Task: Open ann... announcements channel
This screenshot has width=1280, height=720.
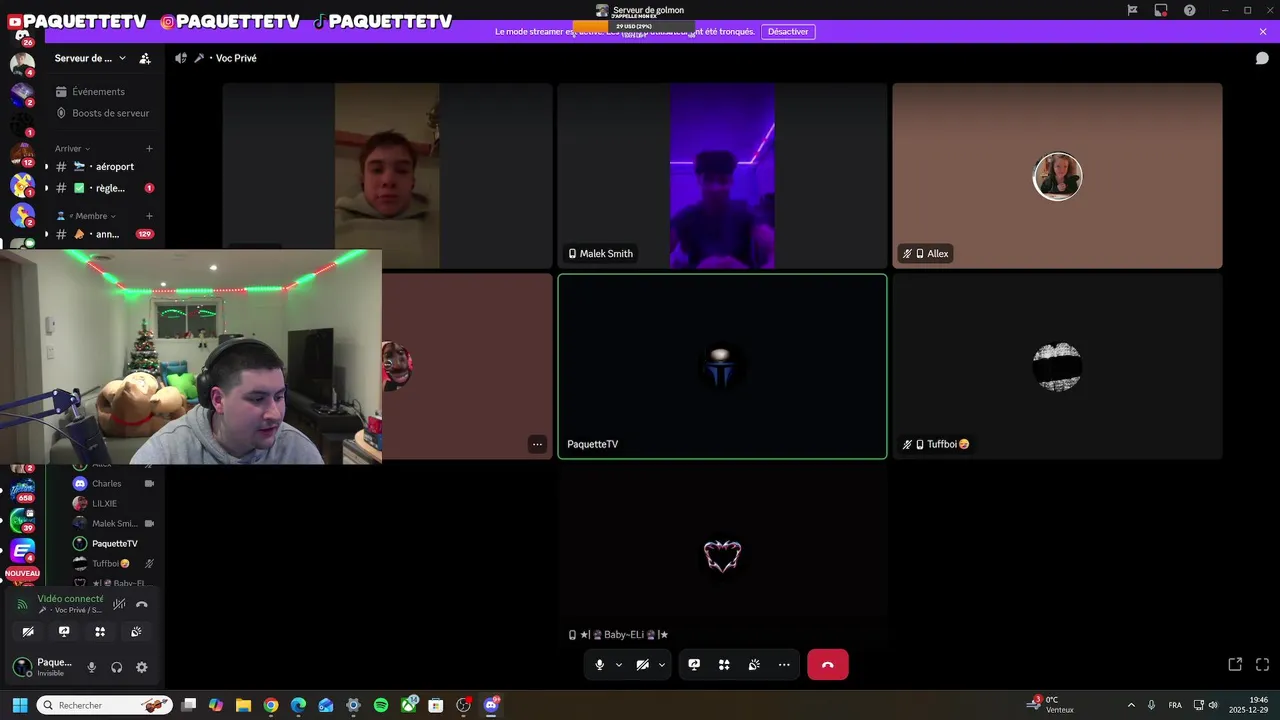Action: coord(103,234)
